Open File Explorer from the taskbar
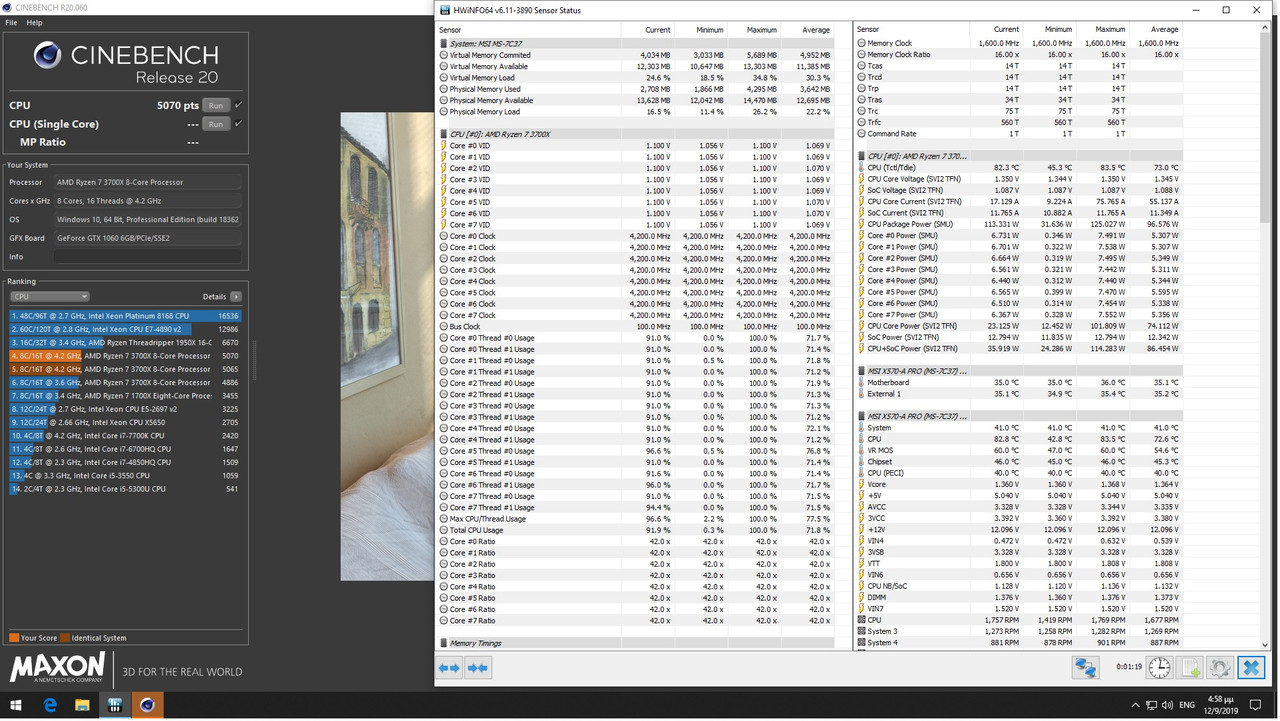This screenshot has width=1280, height=721. [x=82, y=705]
